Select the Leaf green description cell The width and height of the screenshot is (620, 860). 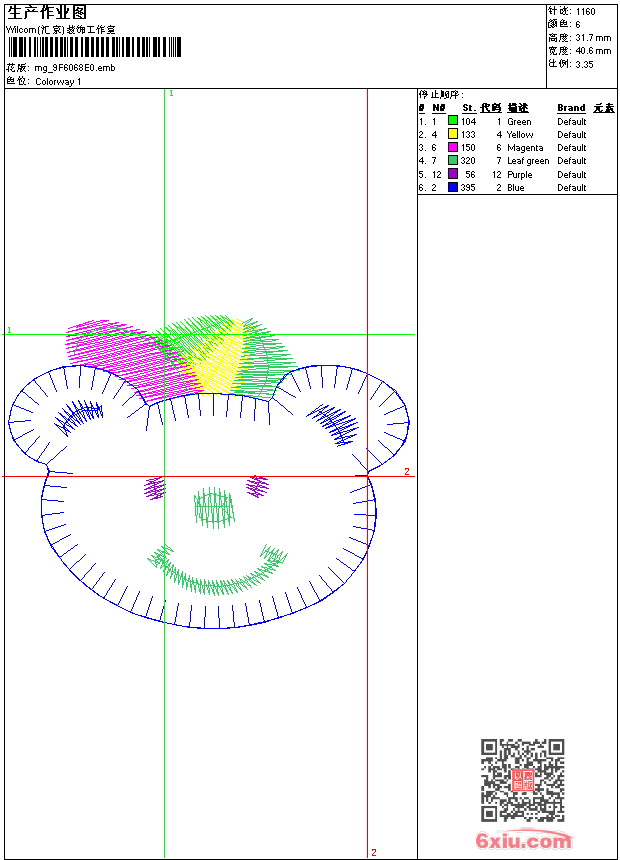point(528,161)
